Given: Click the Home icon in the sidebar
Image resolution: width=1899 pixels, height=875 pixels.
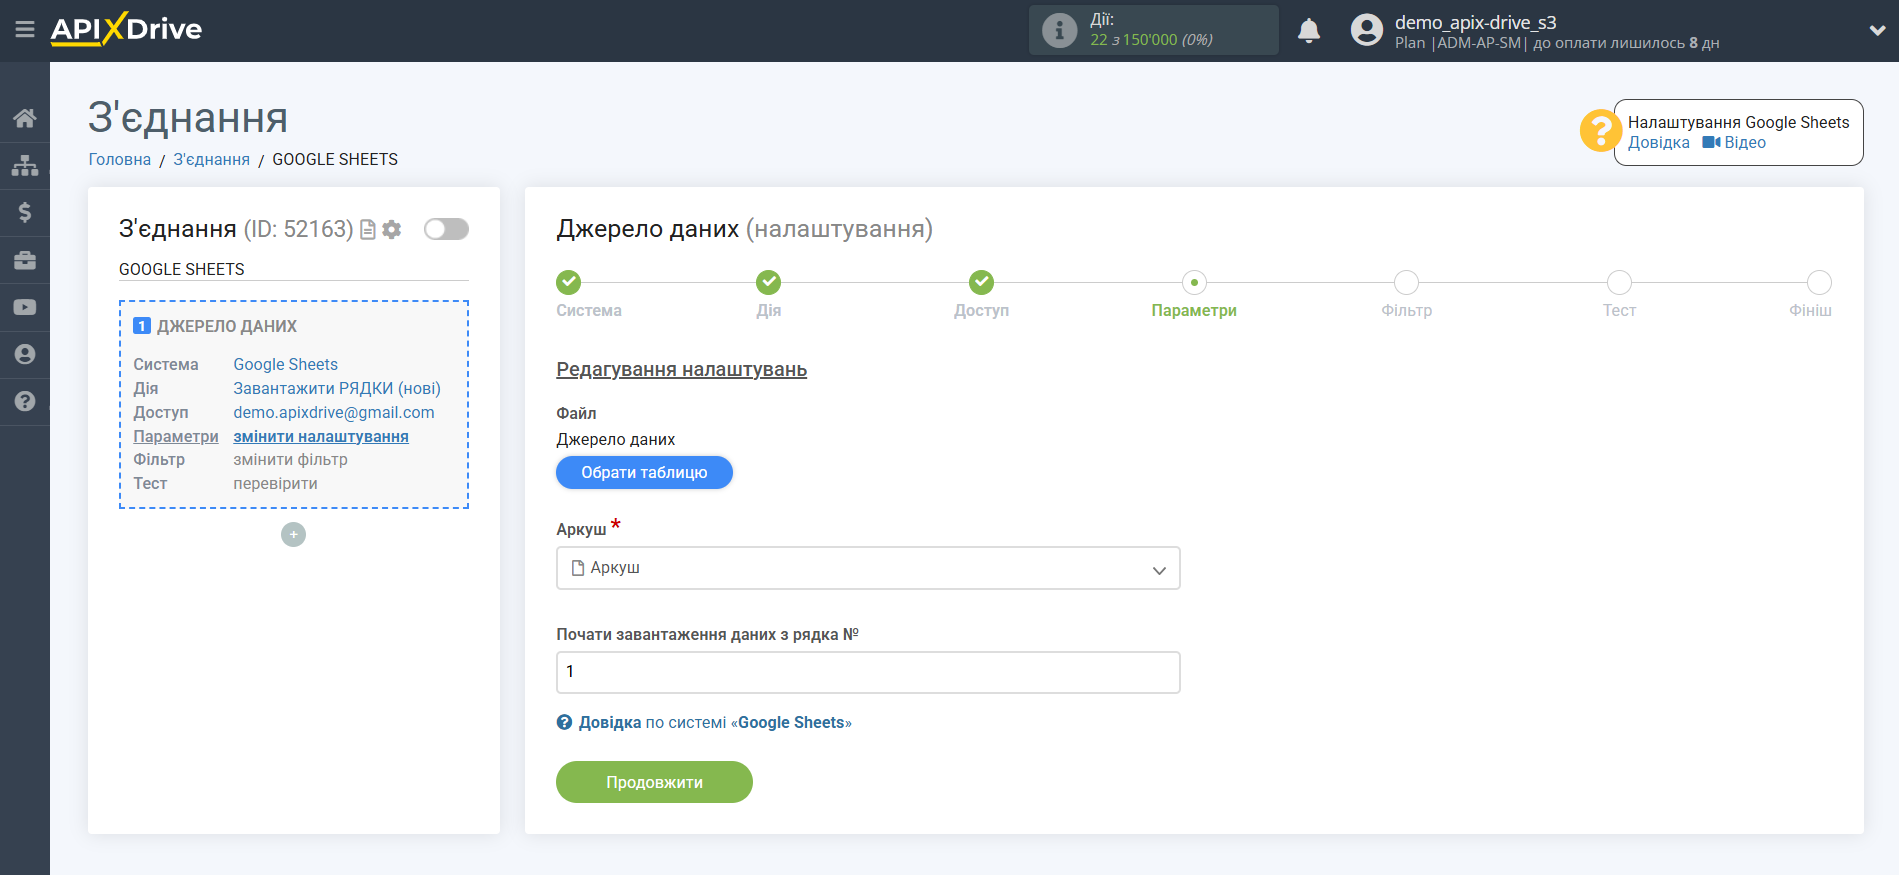Looking at the screenshot, I should 25,118.
